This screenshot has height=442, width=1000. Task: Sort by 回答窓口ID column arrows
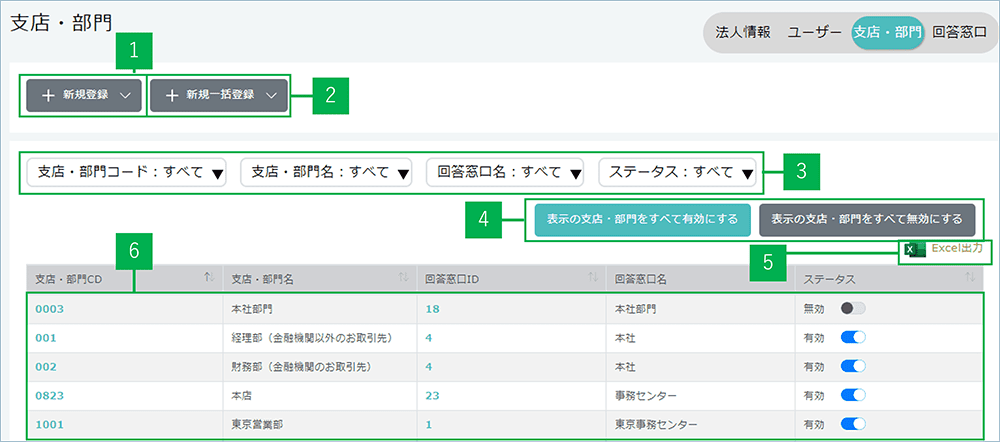pyautogui.click(x=591, y=277)
